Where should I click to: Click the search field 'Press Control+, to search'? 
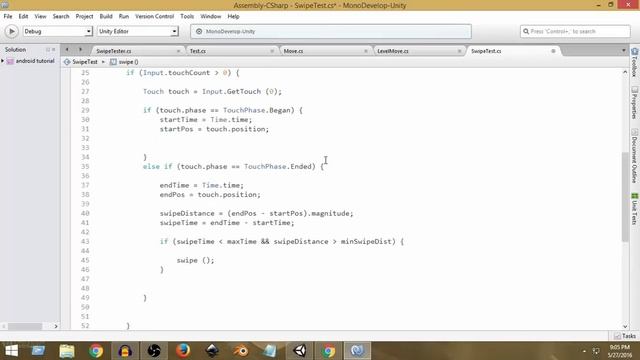point(575,31)
